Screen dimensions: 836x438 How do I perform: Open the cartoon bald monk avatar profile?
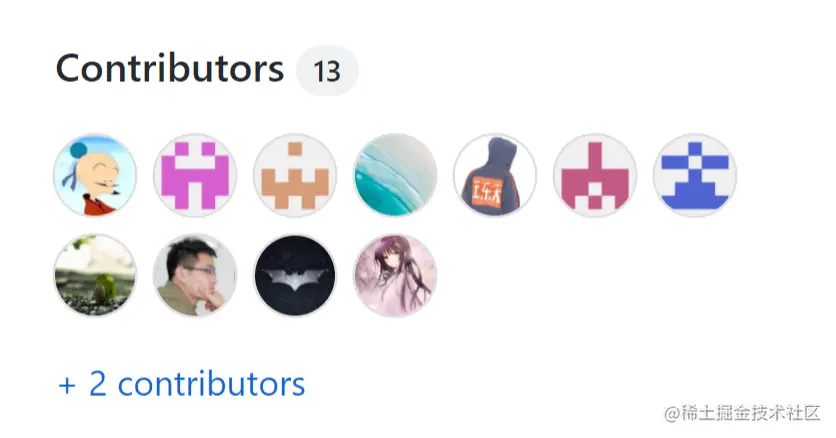point(95,175)
